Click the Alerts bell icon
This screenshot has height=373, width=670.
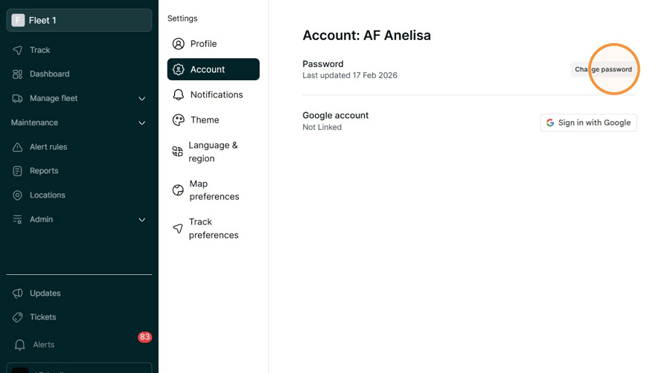20,345
